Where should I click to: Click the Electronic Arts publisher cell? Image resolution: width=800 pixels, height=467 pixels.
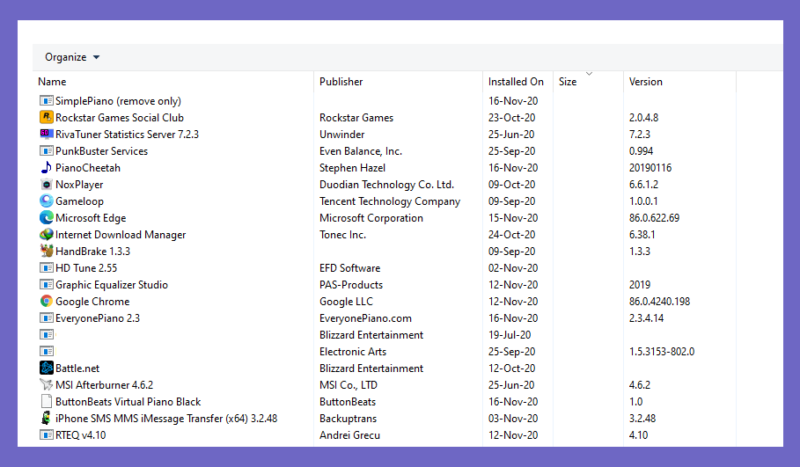coord(353,352)
